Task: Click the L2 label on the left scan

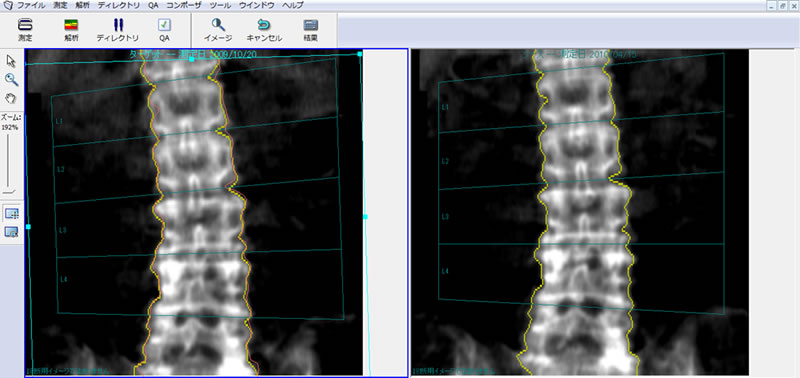Action: pos(60,169)
